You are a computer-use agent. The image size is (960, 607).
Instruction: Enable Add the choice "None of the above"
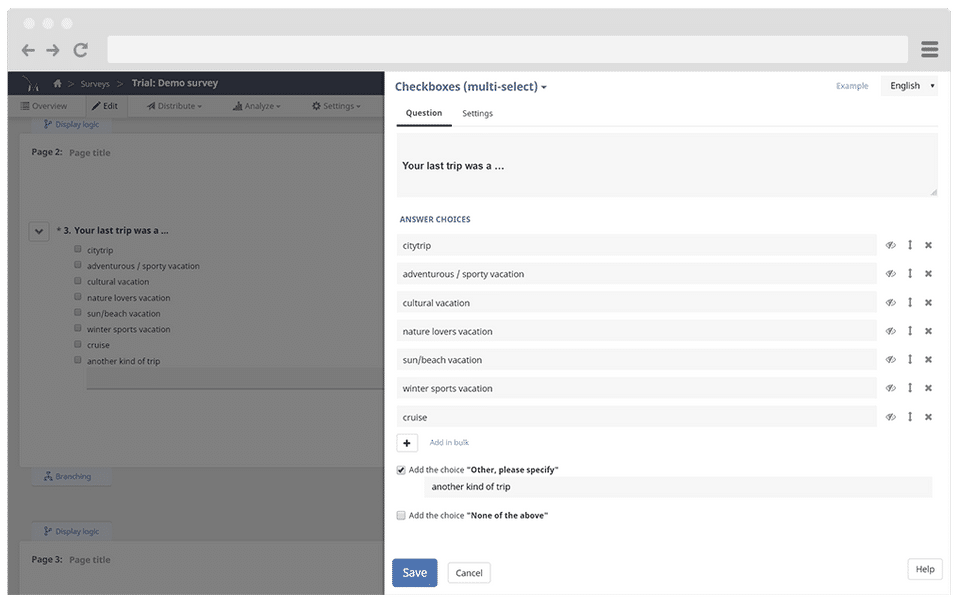[401, 516]
